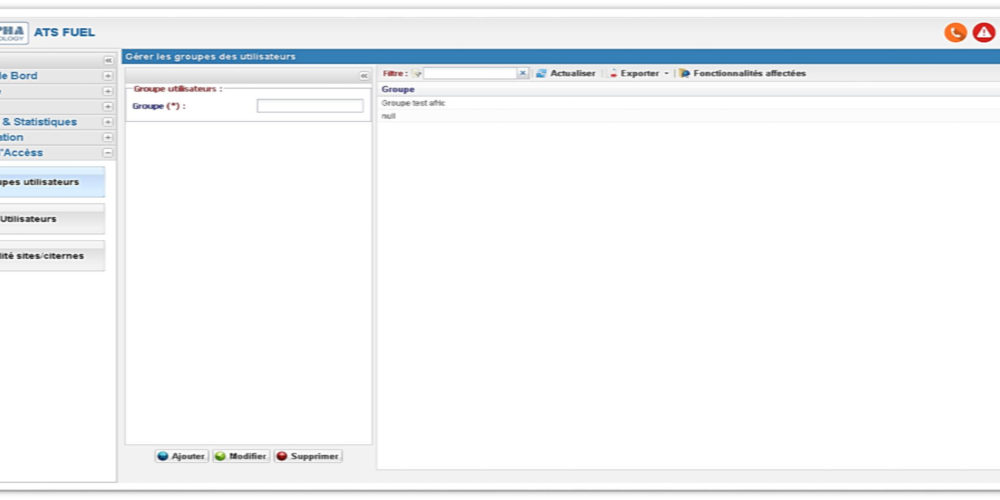Expand the Bord sidebar section
Image resolution: width=1000 pixels, height=500 pixels.
(x=108, y=76)
